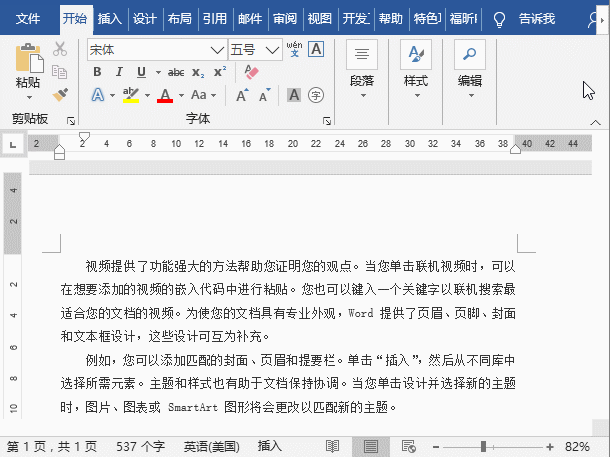Open font size 五号 dropdown

point(272,50)
